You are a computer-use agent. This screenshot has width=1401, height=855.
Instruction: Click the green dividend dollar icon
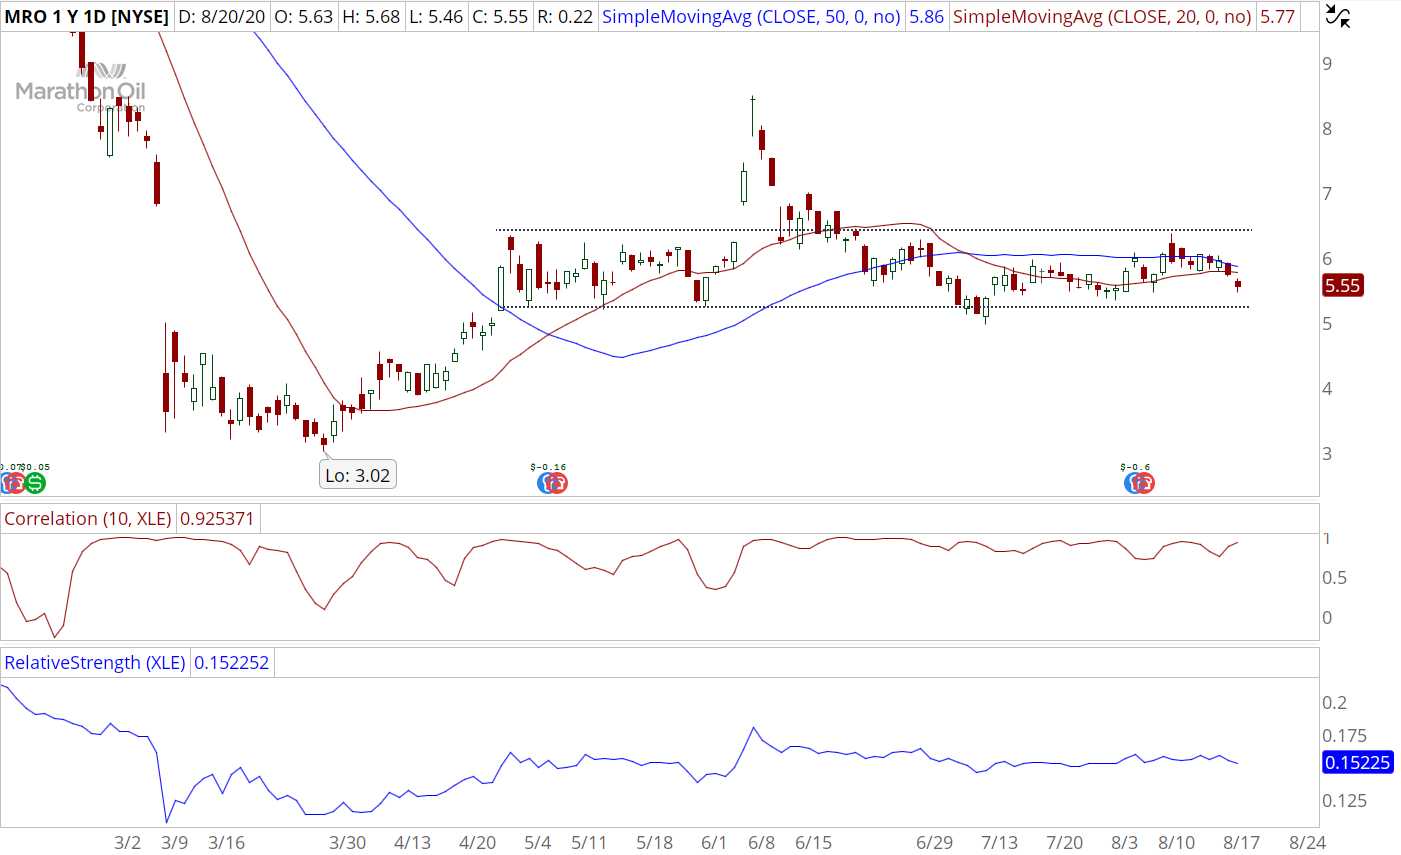click(x=35, y=484)
